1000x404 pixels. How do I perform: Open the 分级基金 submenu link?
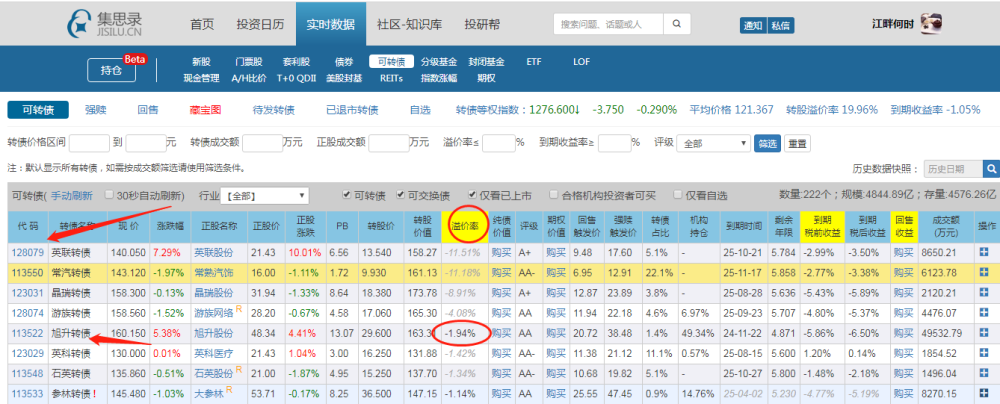[439, 62]
